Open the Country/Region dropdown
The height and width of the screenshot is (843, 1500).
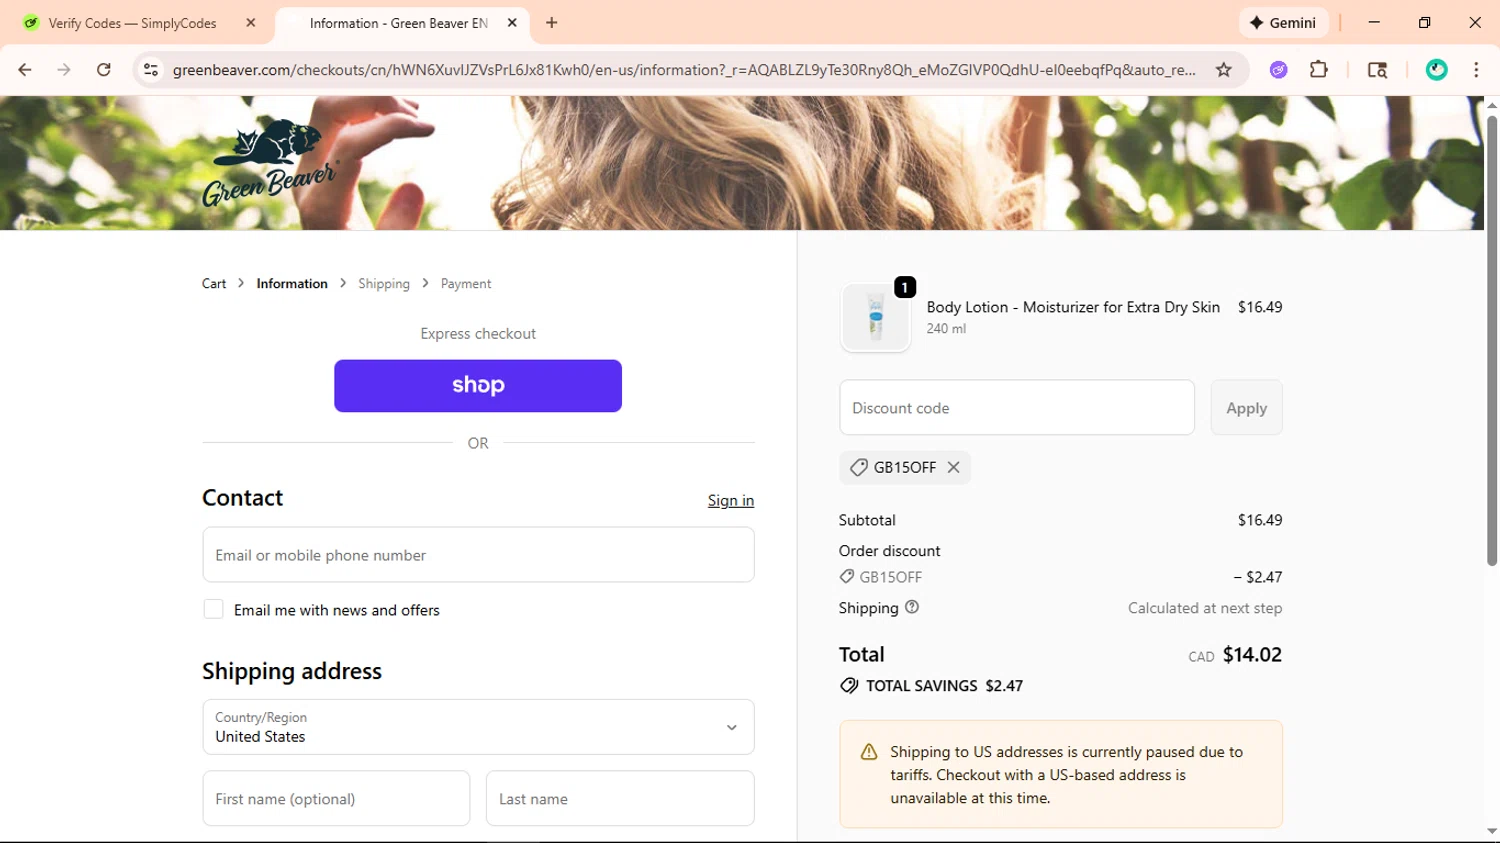(x=478, y=727)
